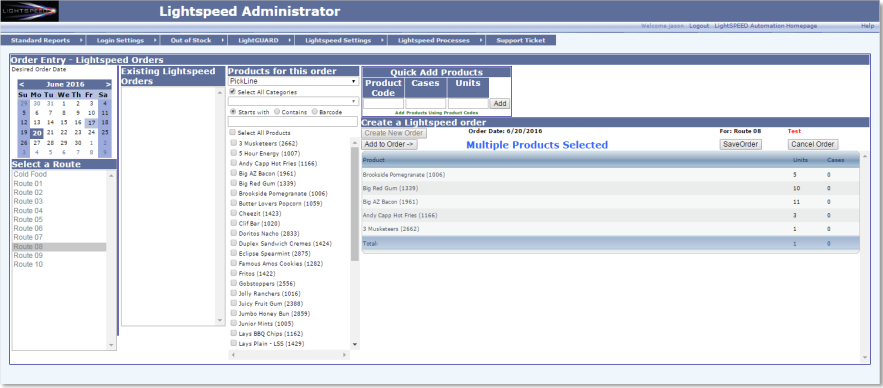Select Cold Food in route list

59,175
